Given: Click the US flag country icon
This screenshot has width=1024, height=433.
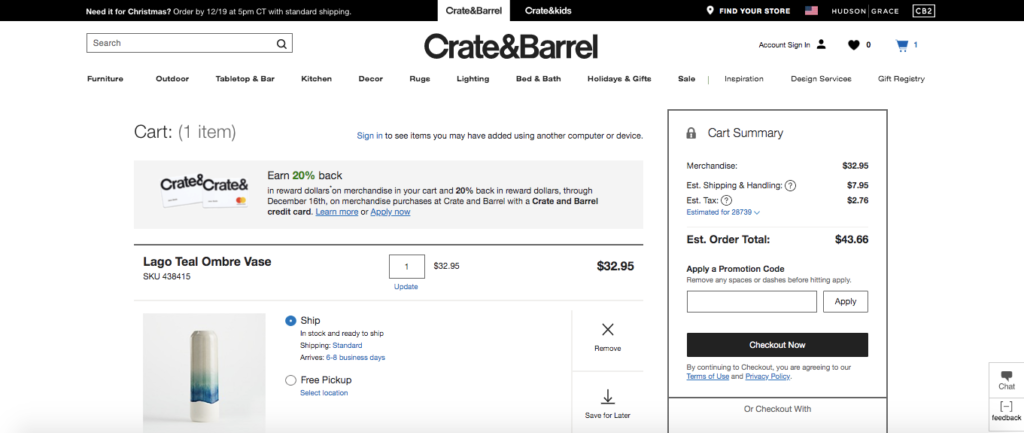Looking at the screenshot, I should pyautogui.click(x=811, y=10).
